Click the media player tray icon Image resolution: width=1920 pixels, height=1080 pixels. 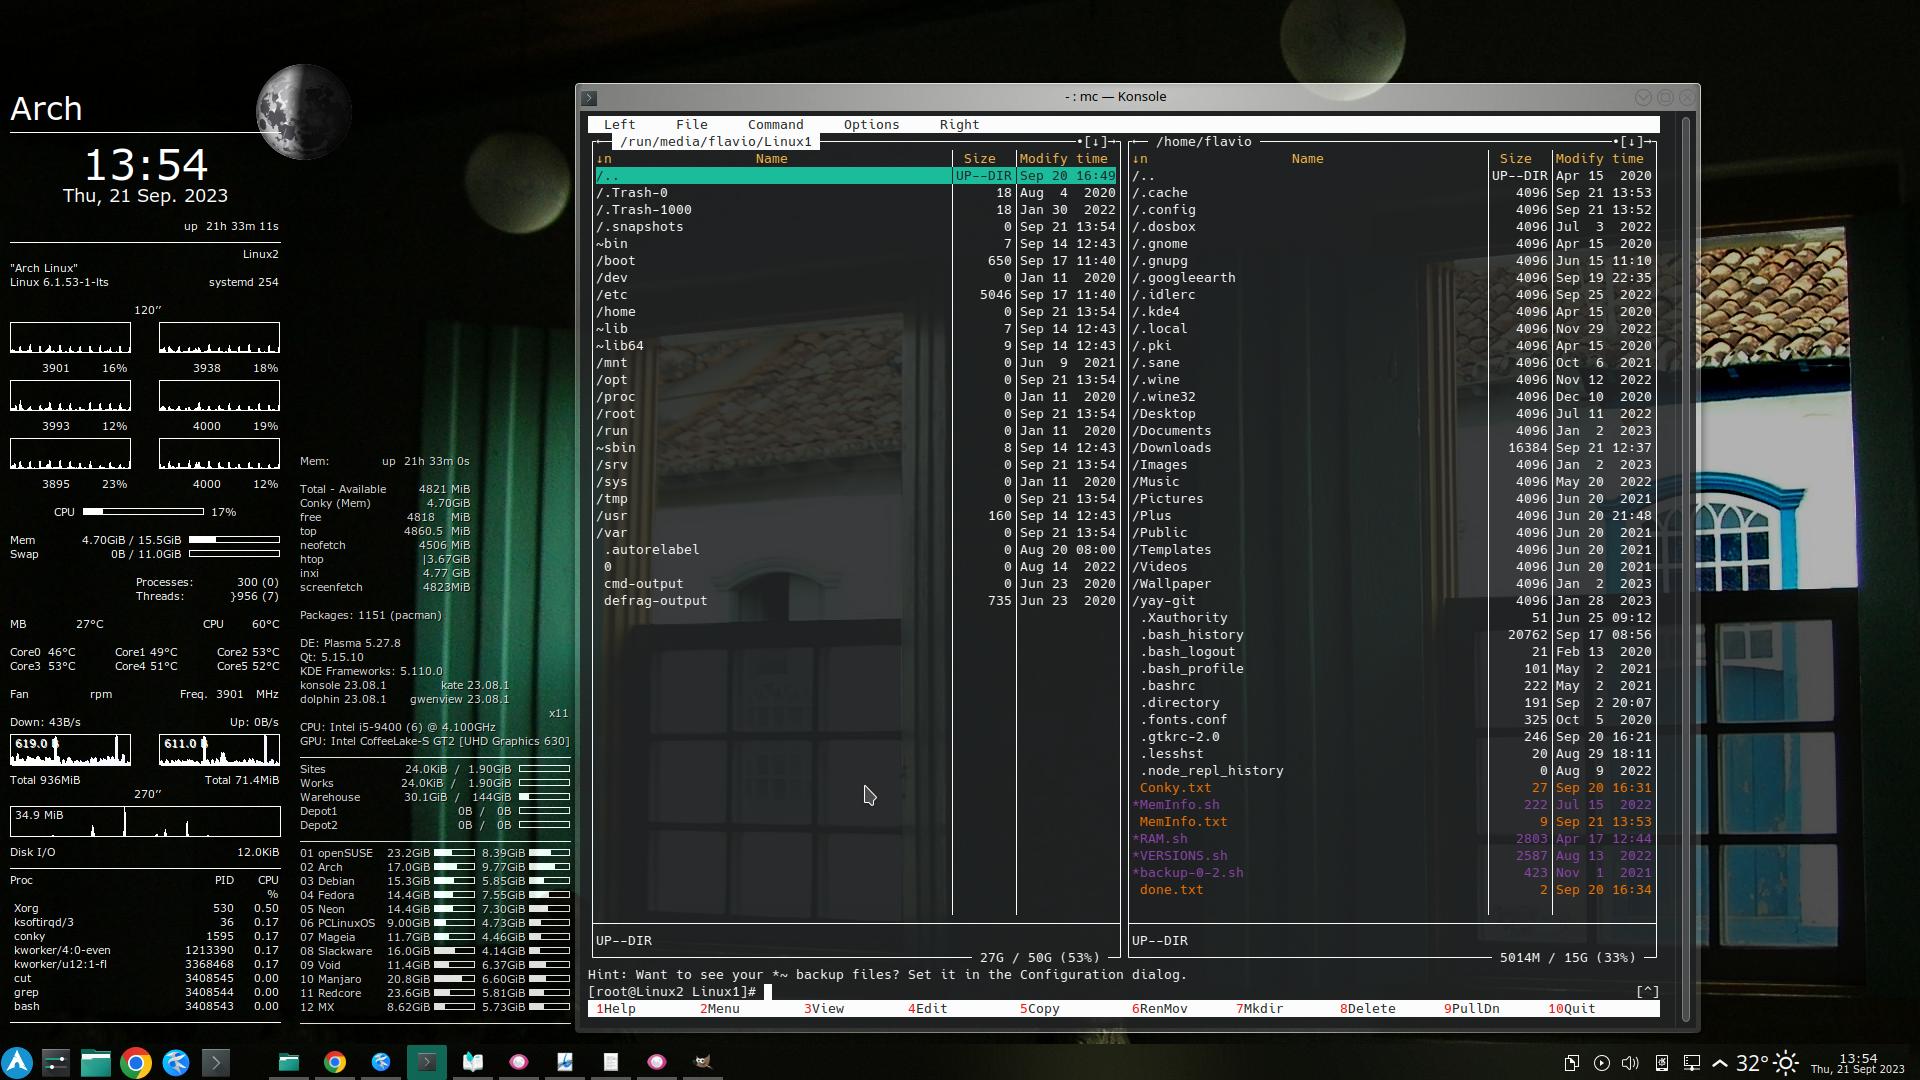1601,1063
